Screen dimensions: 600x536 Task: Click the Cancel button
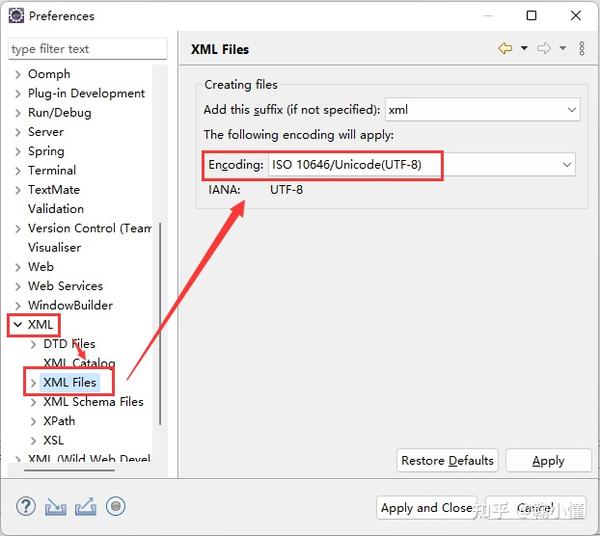coord(535,508)
